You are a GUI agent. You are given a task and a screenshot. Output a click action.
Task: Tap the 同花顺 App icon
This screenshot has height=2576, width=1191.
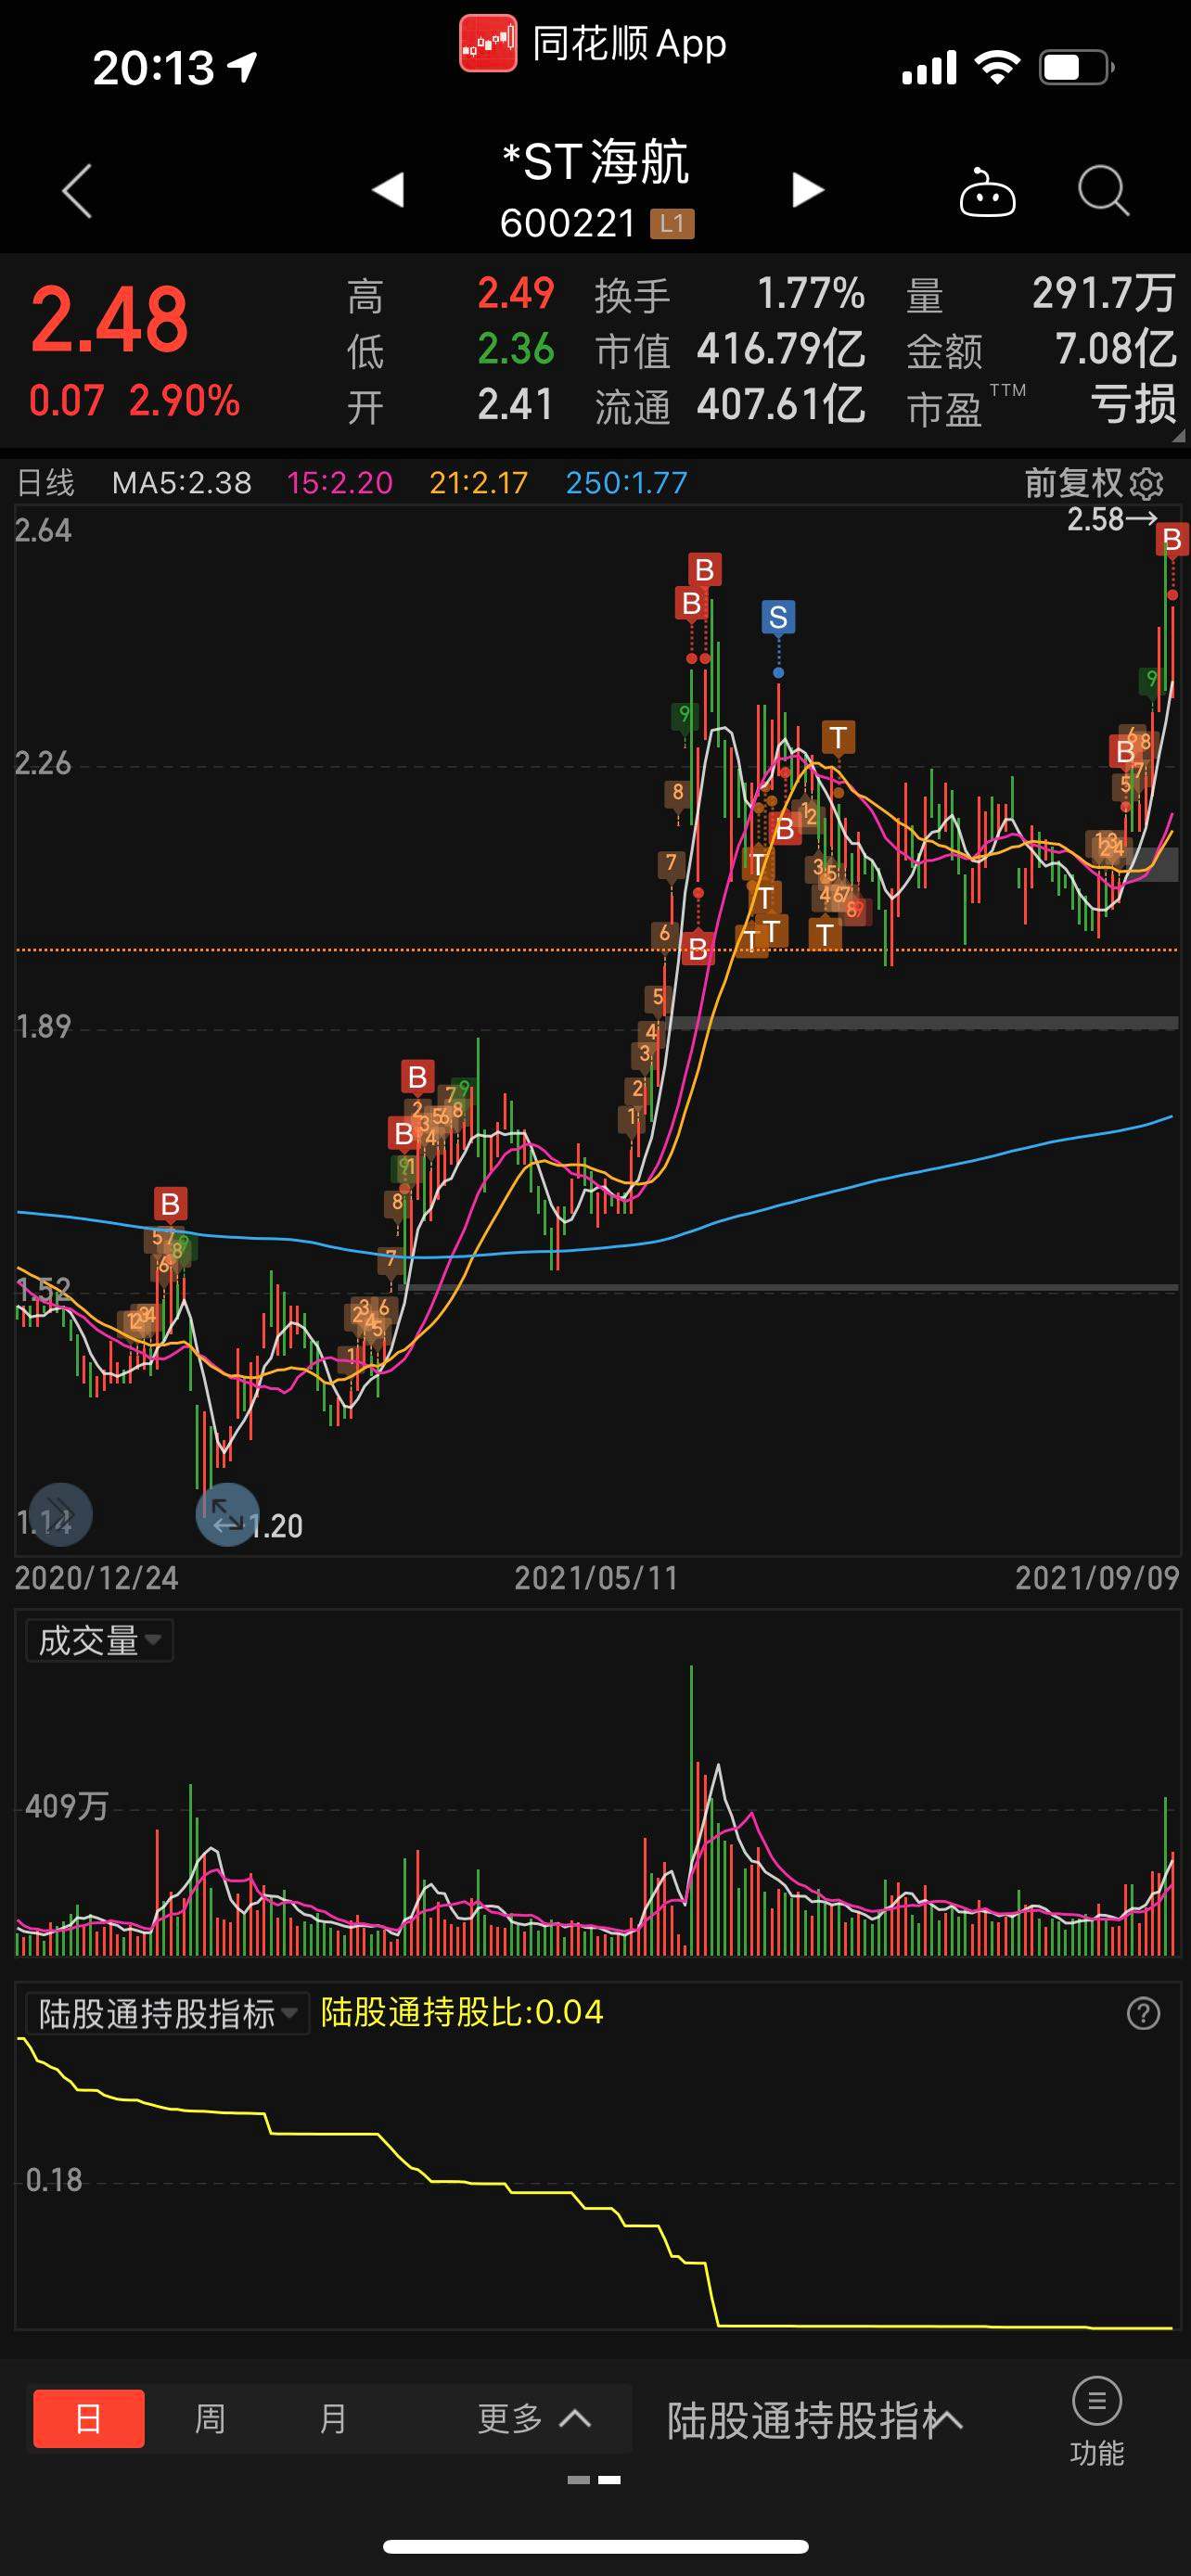point(488,44)
